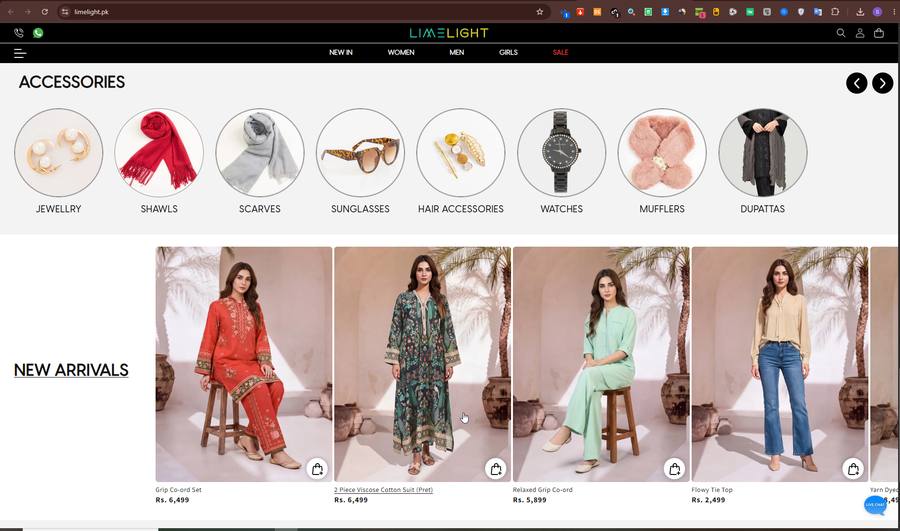This screenshot has width=900, height=531.
Task: Select the Jewellery category circle
Action: click(x=59, y=153)
